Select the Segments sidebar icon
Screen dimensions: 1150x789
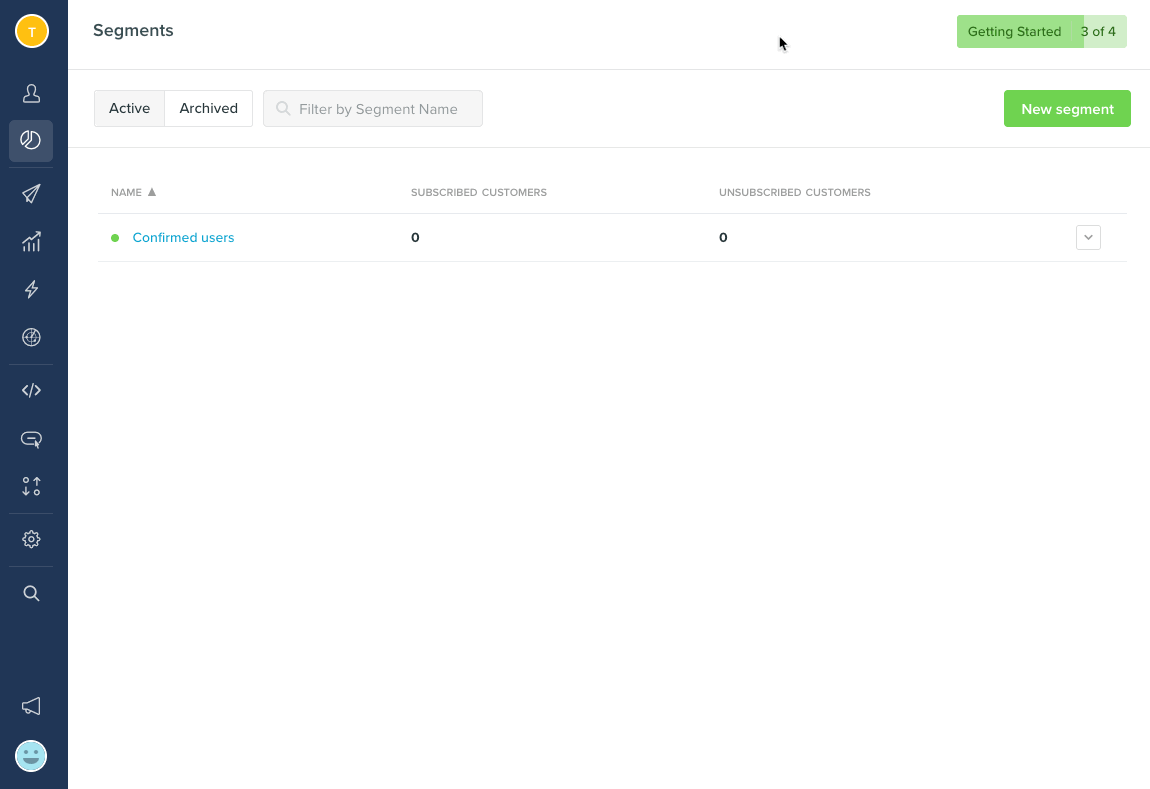(31, 141)
